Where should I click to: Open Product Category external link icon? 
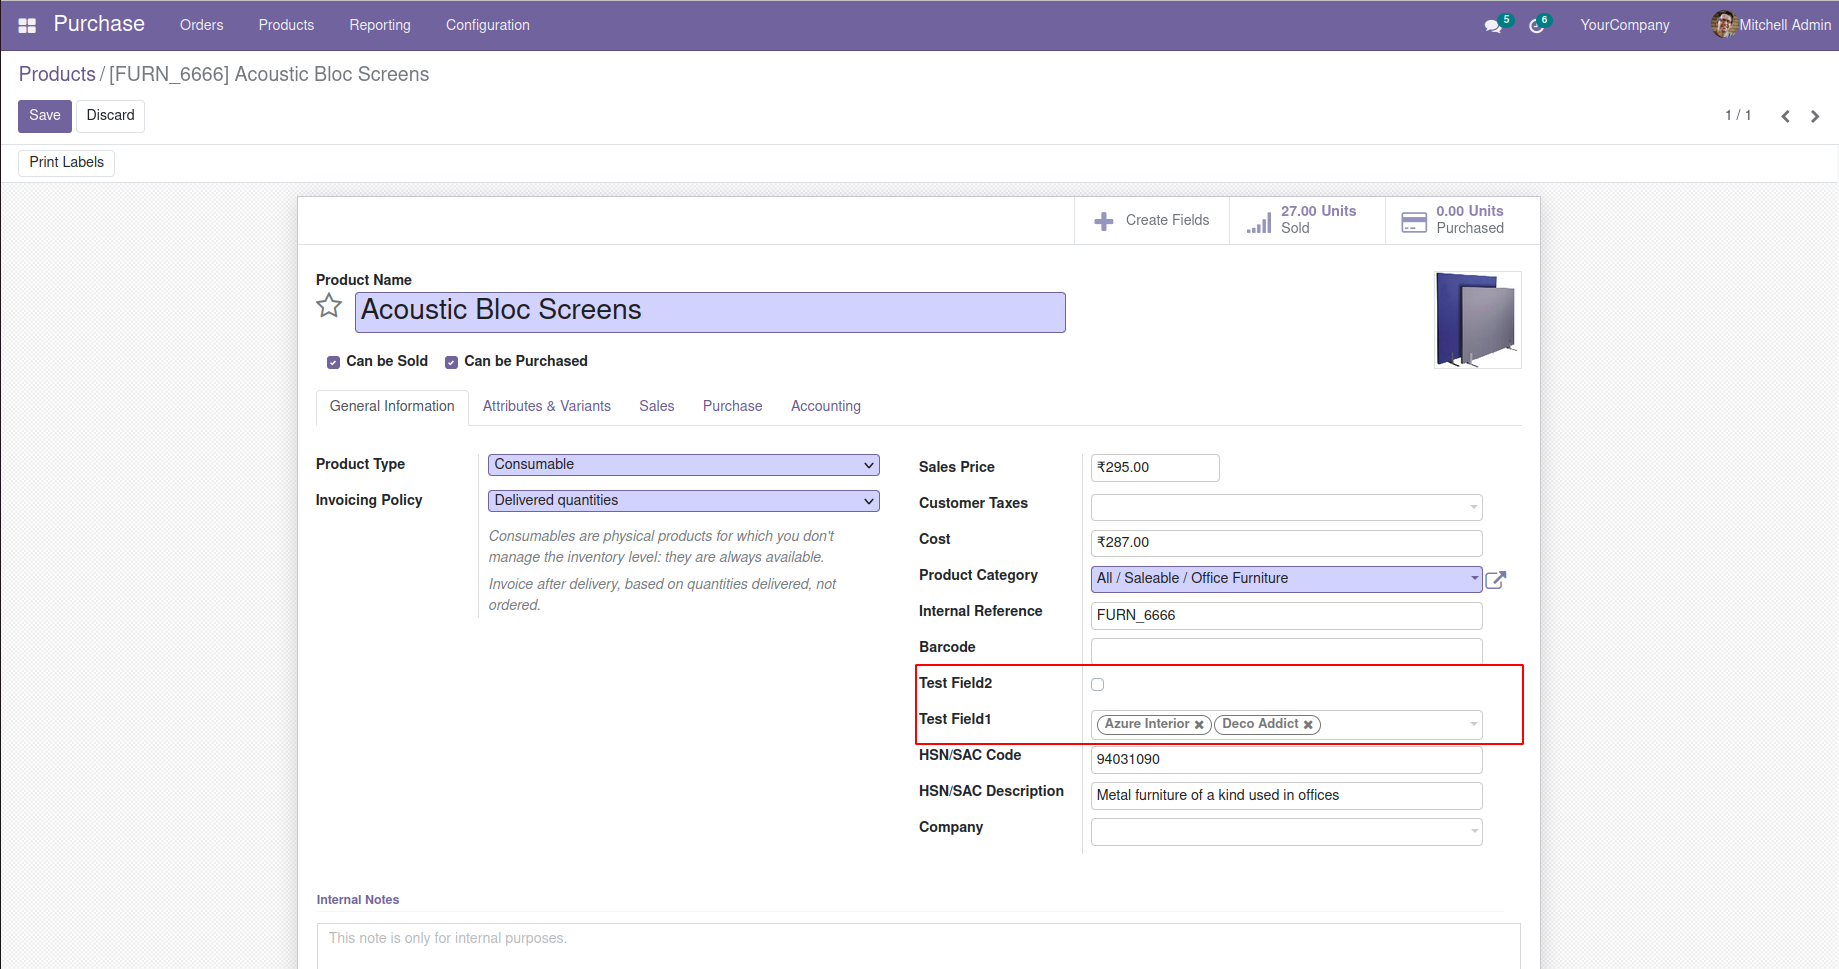click(x=1496, y=580)
